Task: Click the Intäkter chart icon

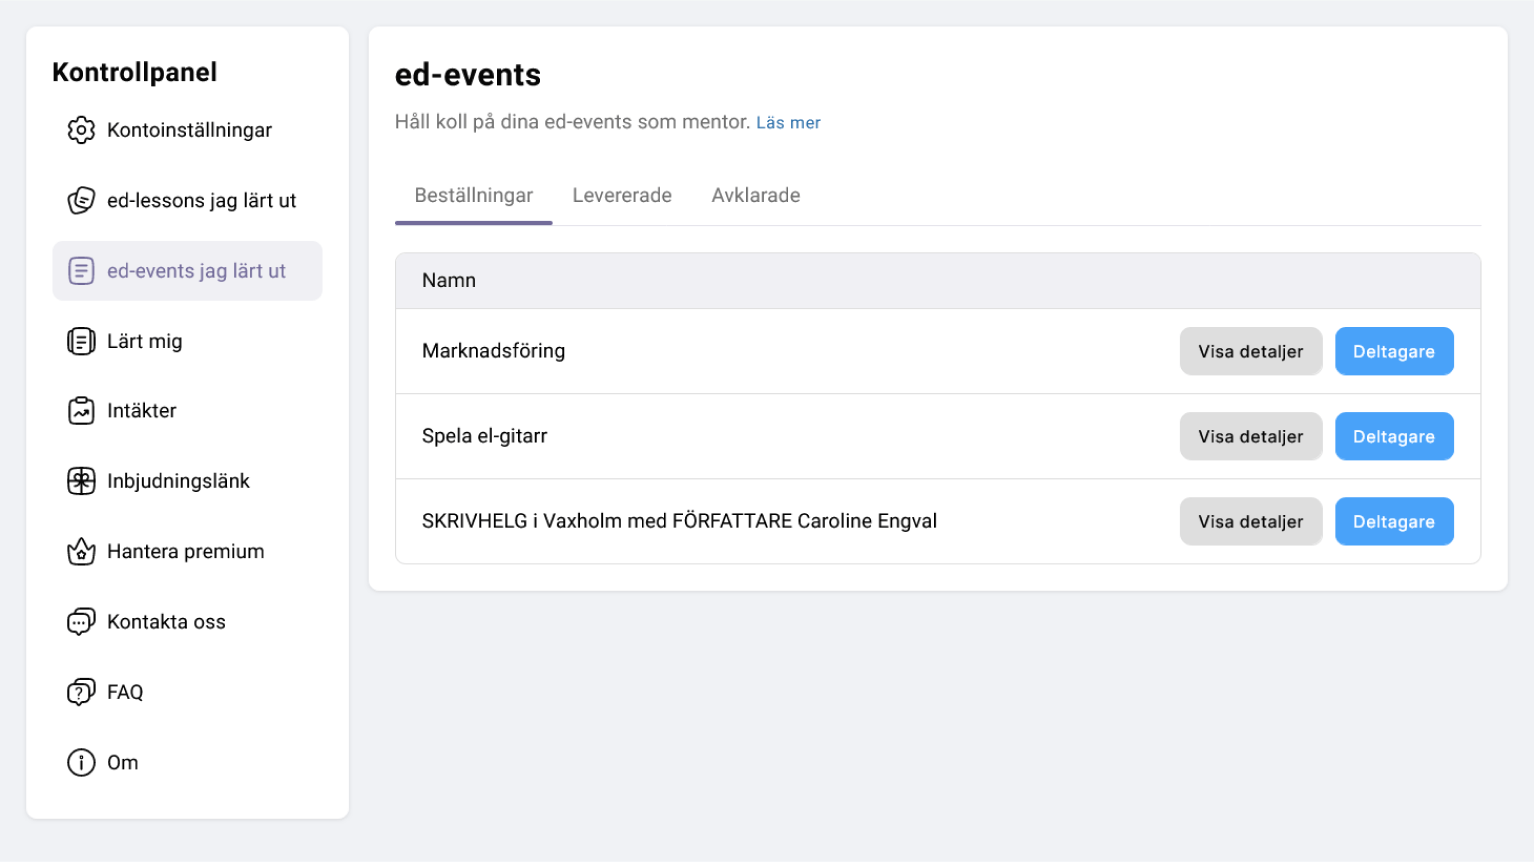Action: pyautogui.click(x=81, y=411)
